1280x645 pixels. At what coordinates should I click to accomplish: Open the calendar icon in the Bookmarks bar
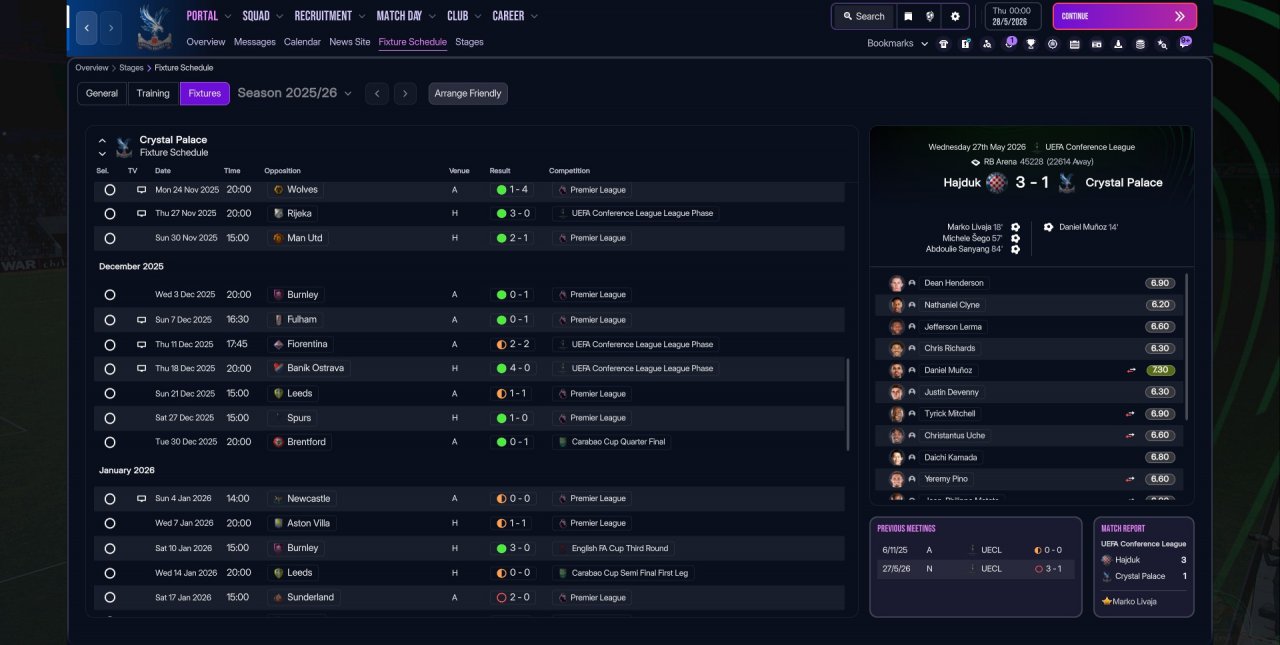pyautogui.click(x=1074, y=44)
